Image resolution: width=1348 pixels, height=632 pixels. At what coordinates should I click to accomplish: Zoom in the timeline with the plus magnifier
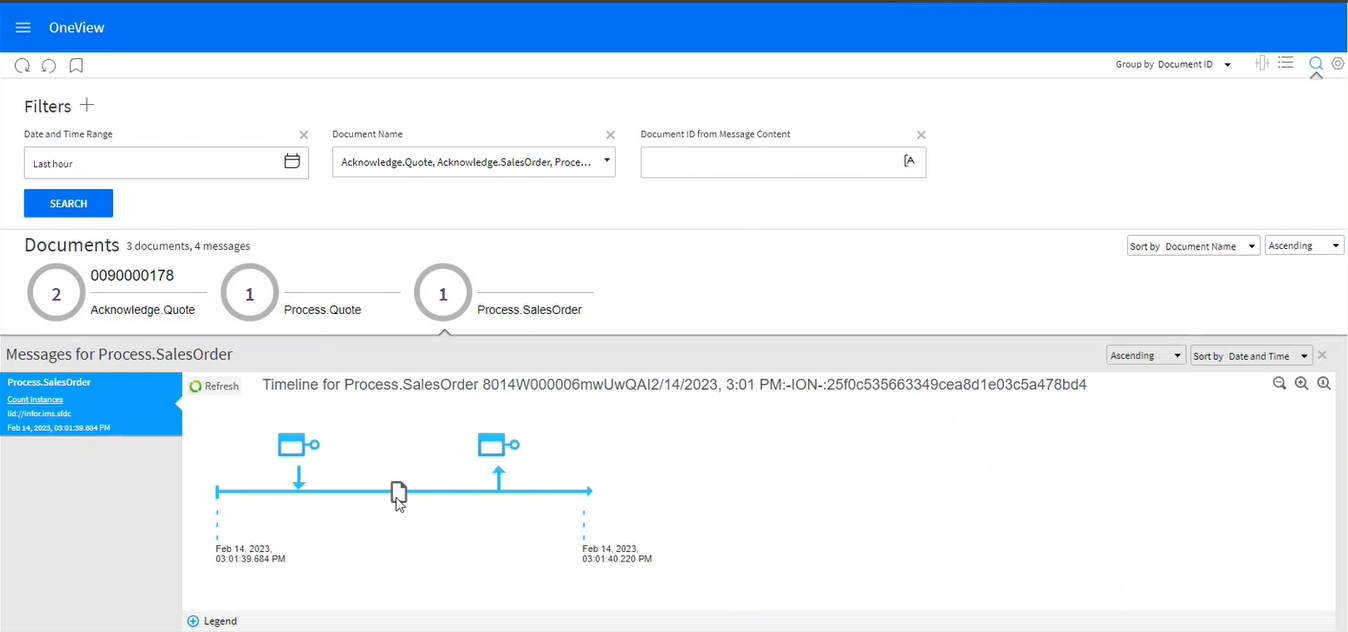(x=1302, y=383)
